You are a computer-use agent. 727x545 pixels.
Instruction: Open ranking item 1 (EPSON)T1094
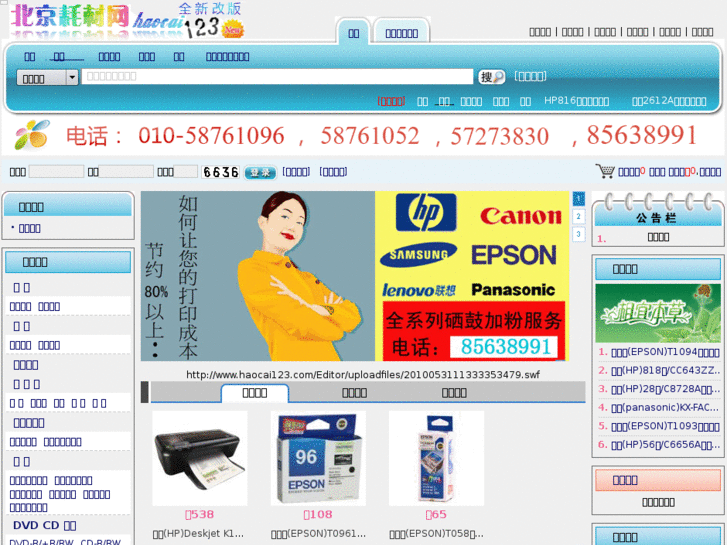(x=665, y=352)
